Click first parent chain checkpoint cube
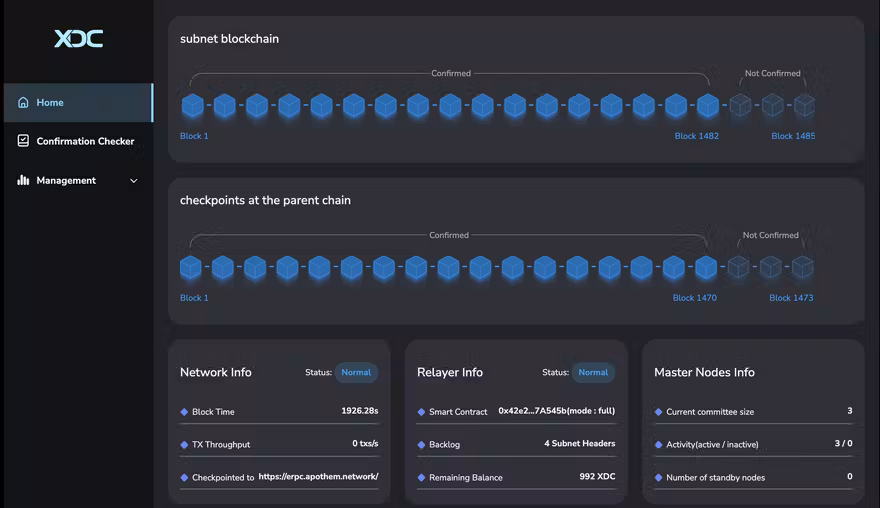The width and height of the screenshot is (880, 508). coord(191,267)
